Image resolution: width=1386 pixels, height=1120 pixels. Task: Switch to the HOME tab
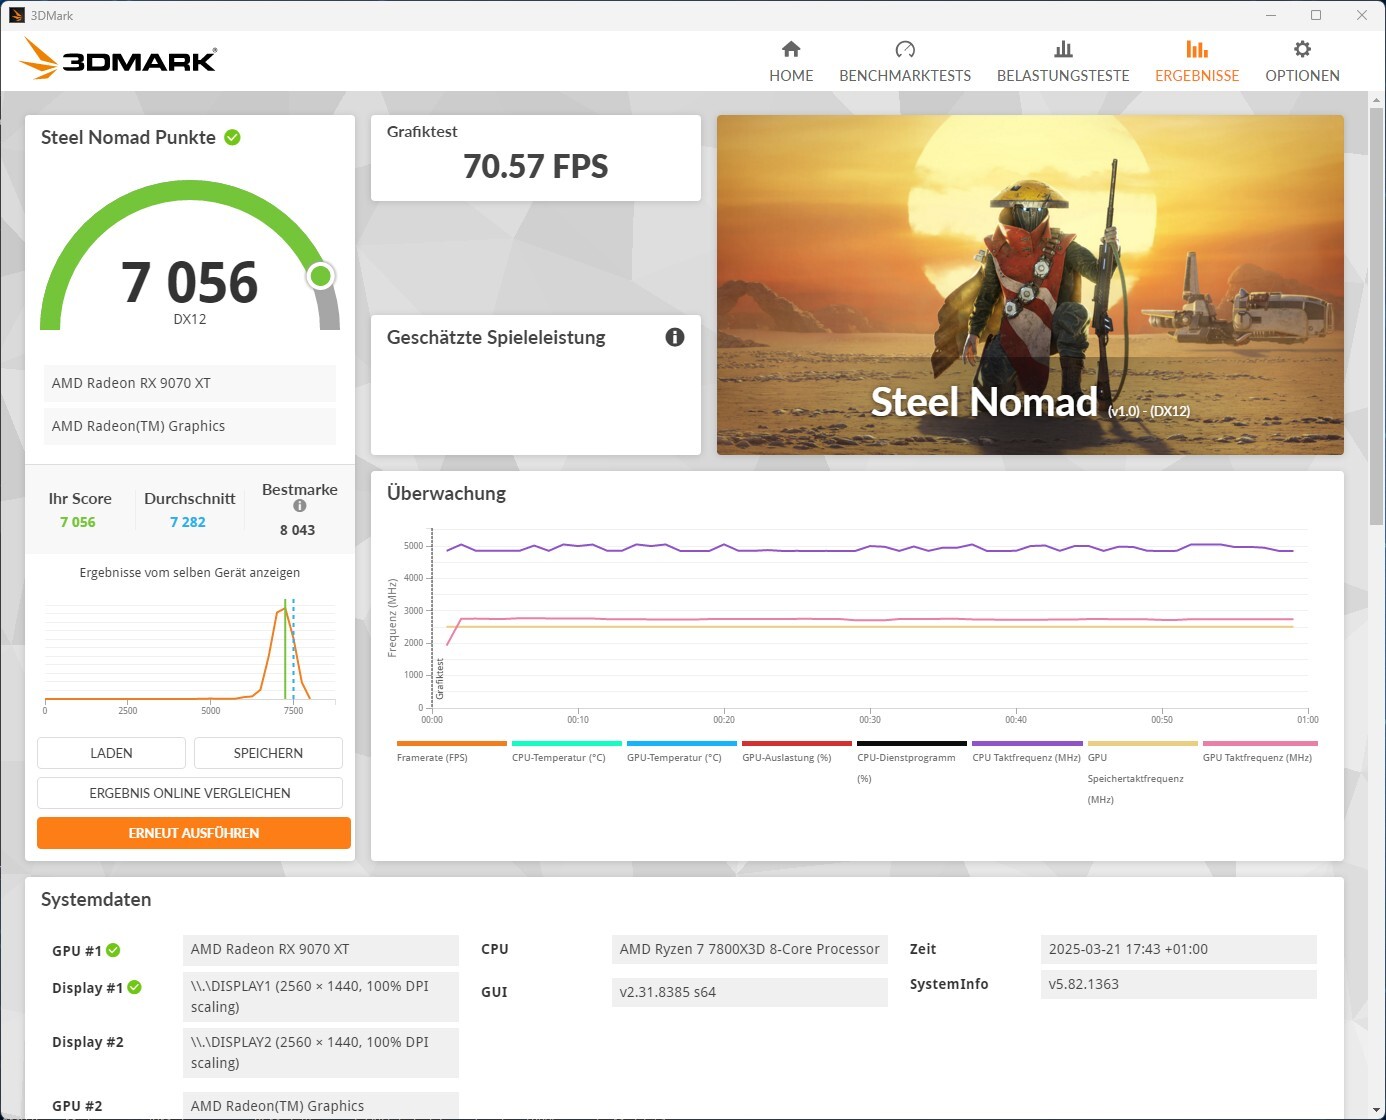(791, 61)
